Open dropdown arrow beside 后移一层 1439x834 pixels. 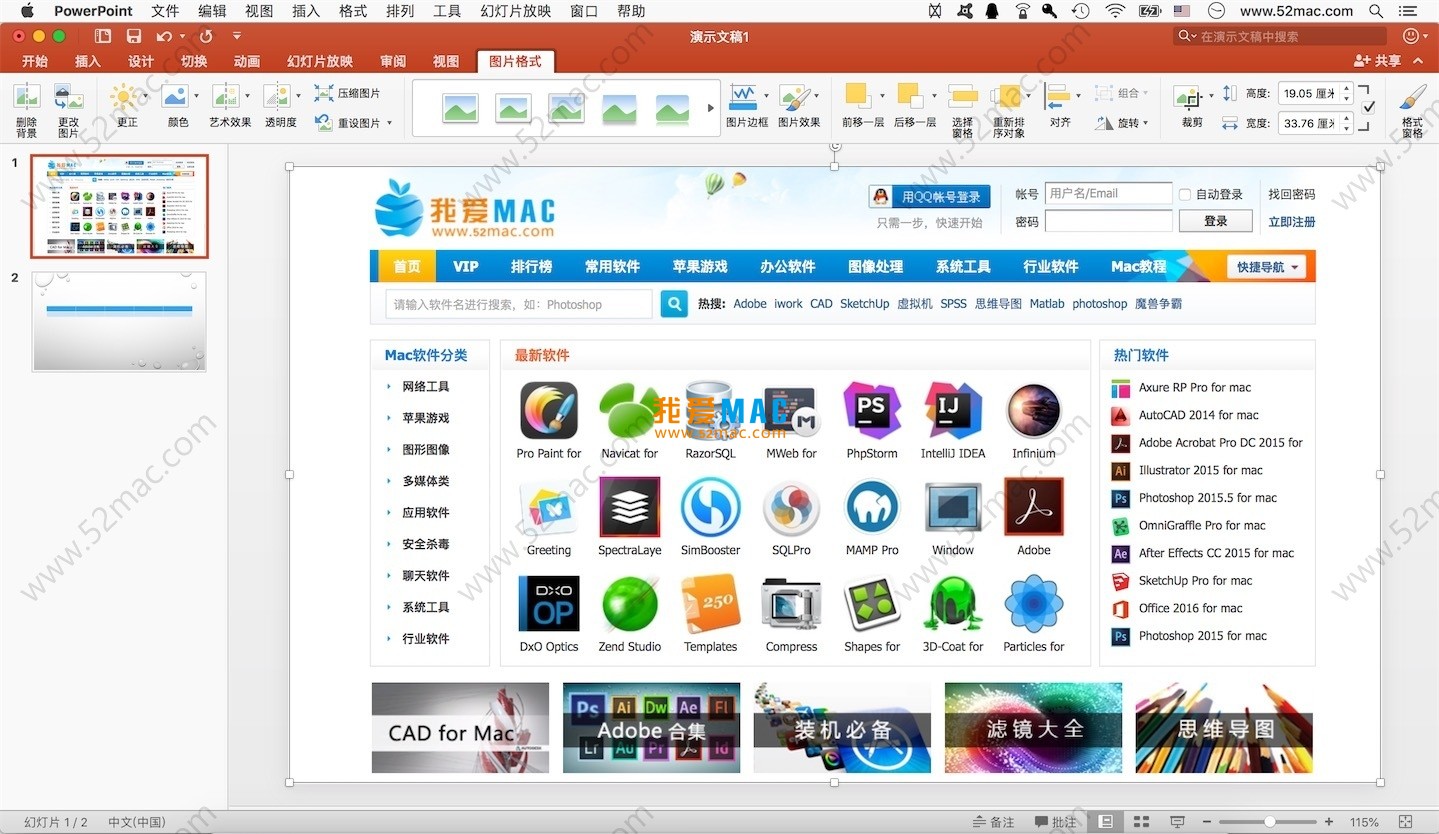(934, 96)
